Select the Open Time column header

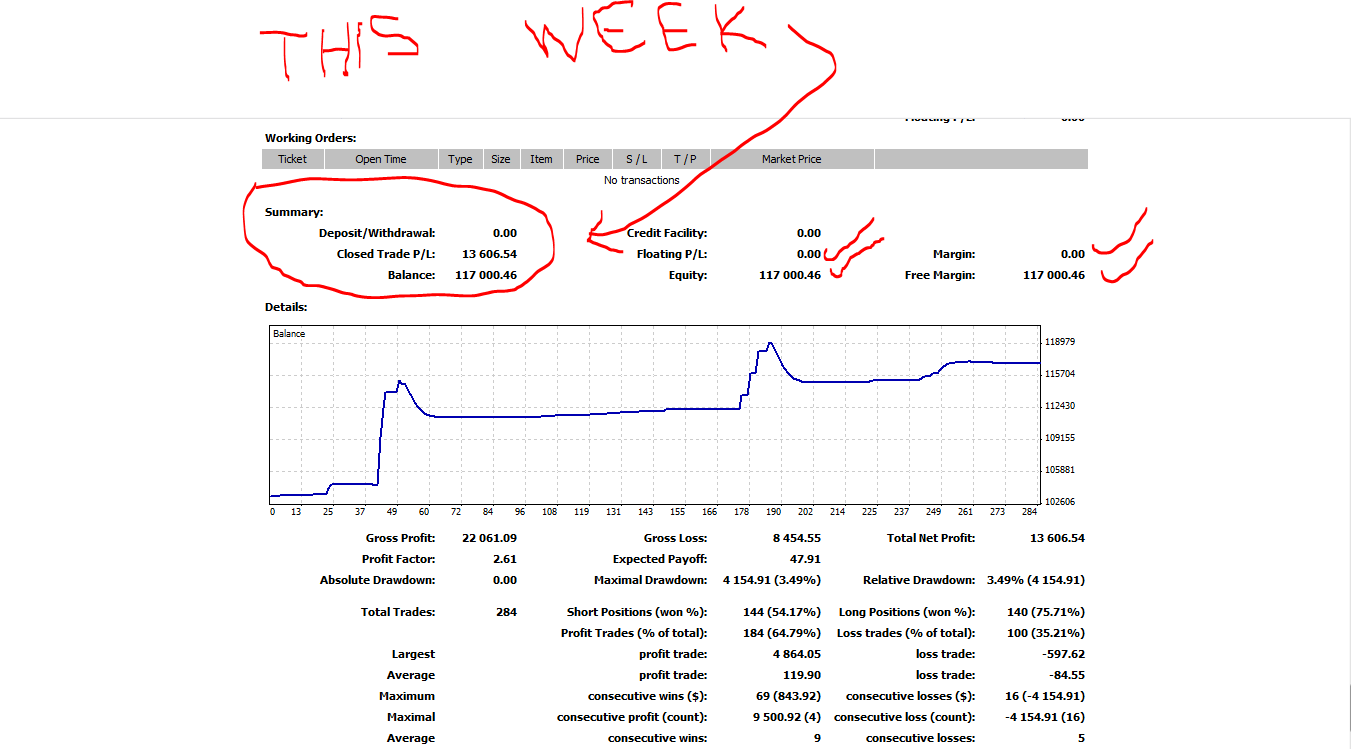point(381,159)
